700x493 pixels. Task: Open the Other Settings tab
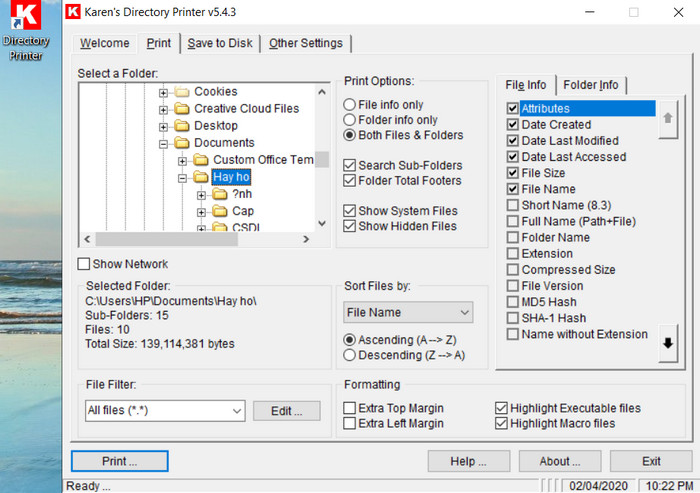pyautogui.click(x=306, y=43)
